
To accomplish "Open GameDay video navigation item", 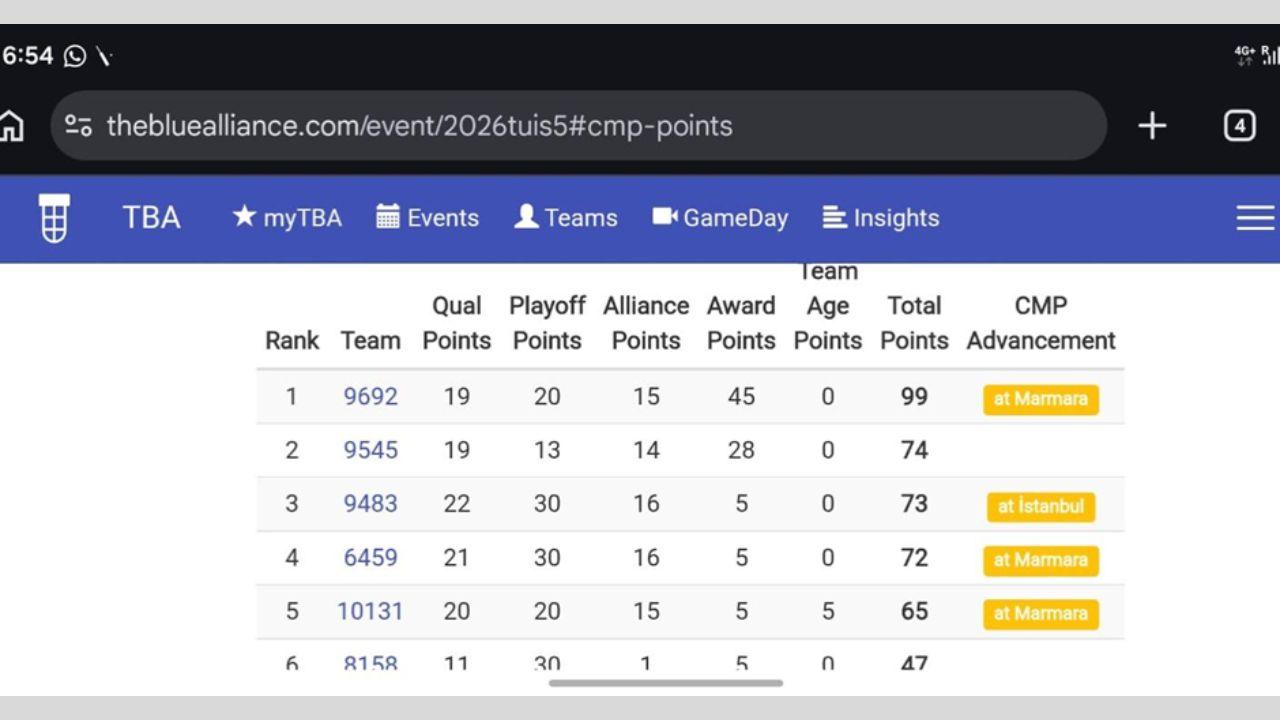I will coord(721,218).
